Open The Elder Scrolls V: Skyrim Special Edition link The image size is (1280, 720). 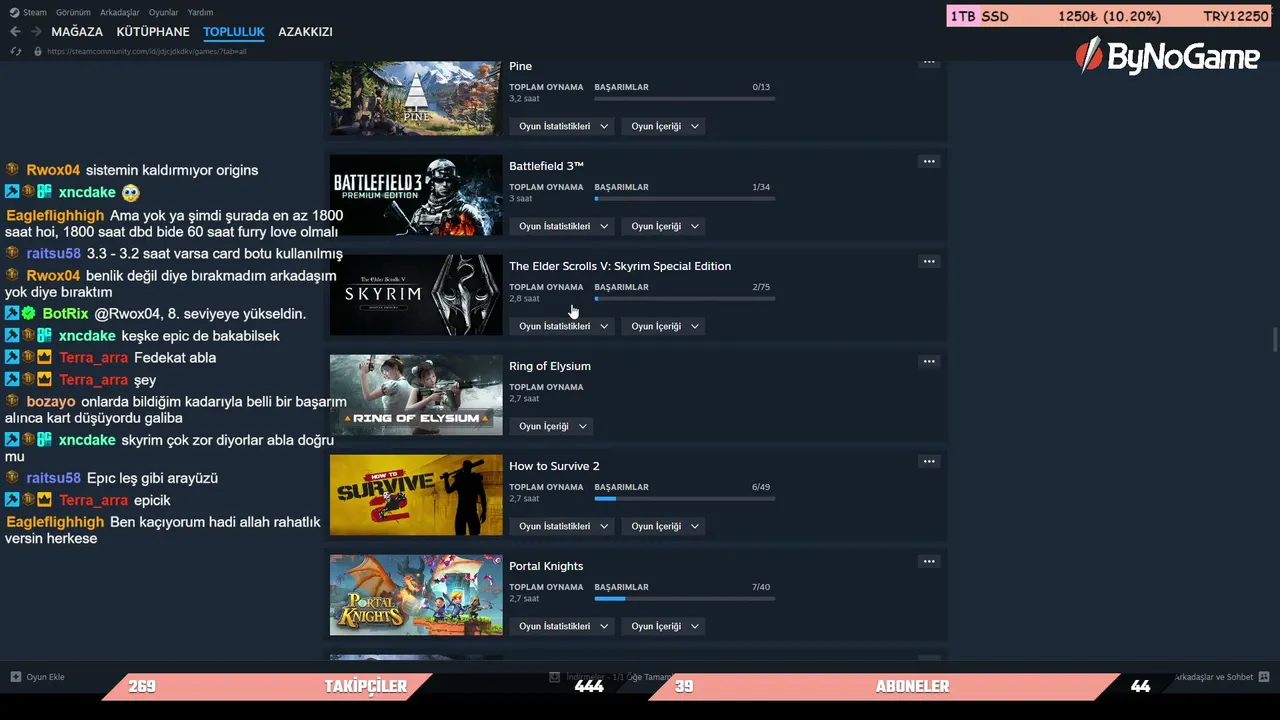coord(620,266)
